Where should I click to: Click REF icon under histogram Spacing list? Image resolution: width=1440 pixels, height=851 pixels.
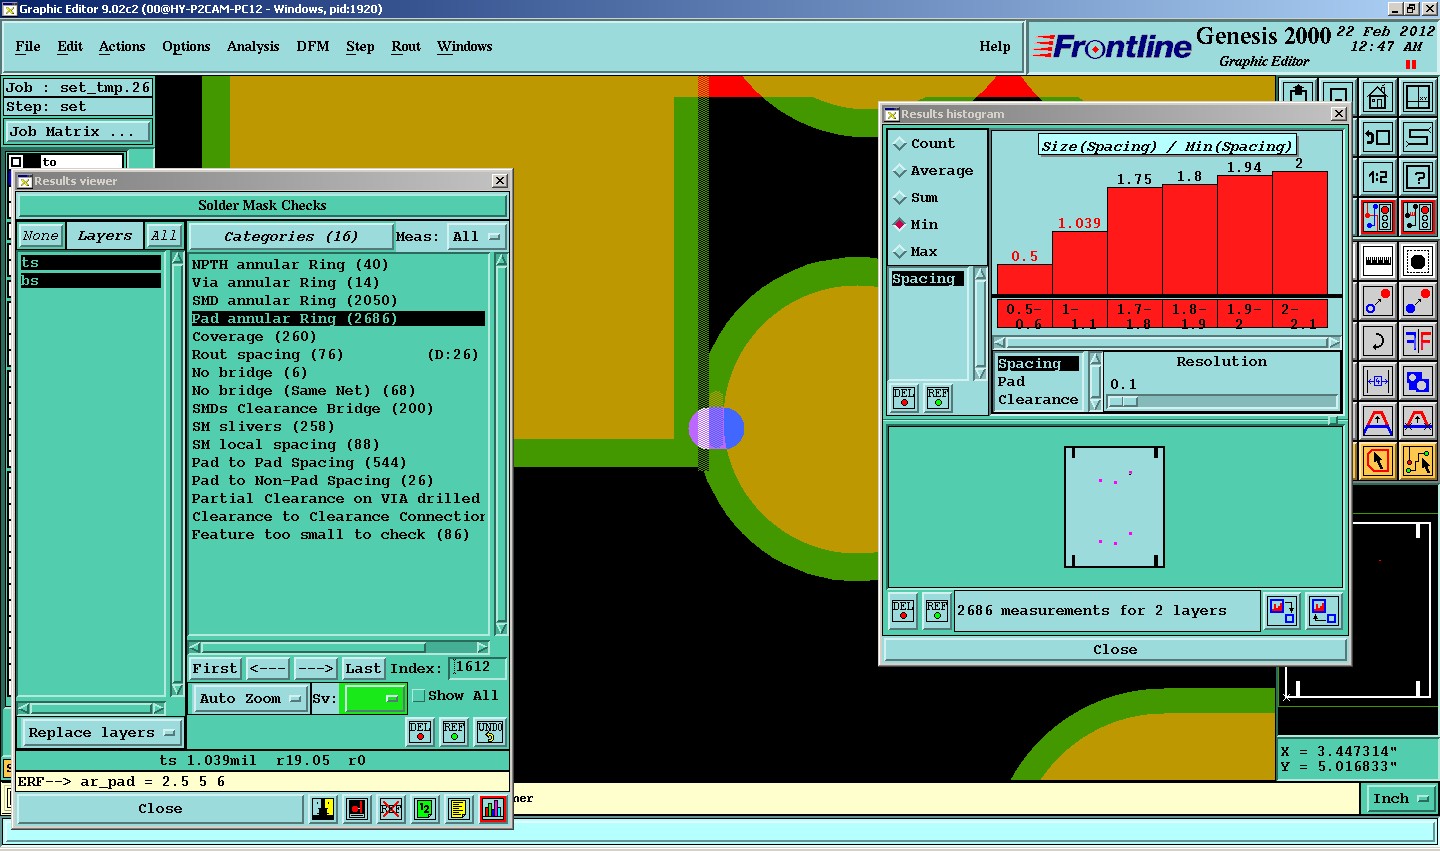click(938, 398)
